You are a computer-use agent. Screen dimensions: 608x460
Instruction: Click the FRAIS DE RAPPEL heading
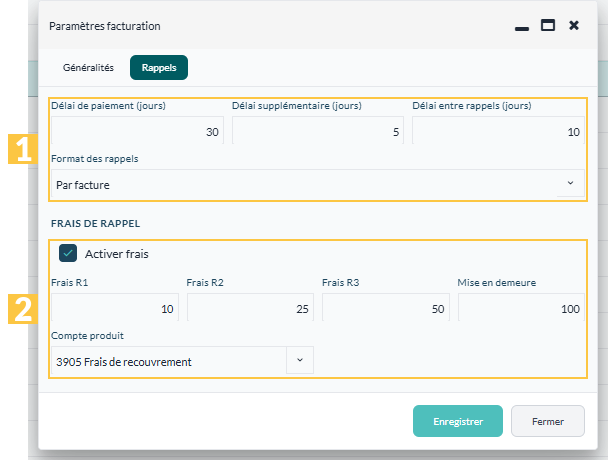tap(96, 224)
